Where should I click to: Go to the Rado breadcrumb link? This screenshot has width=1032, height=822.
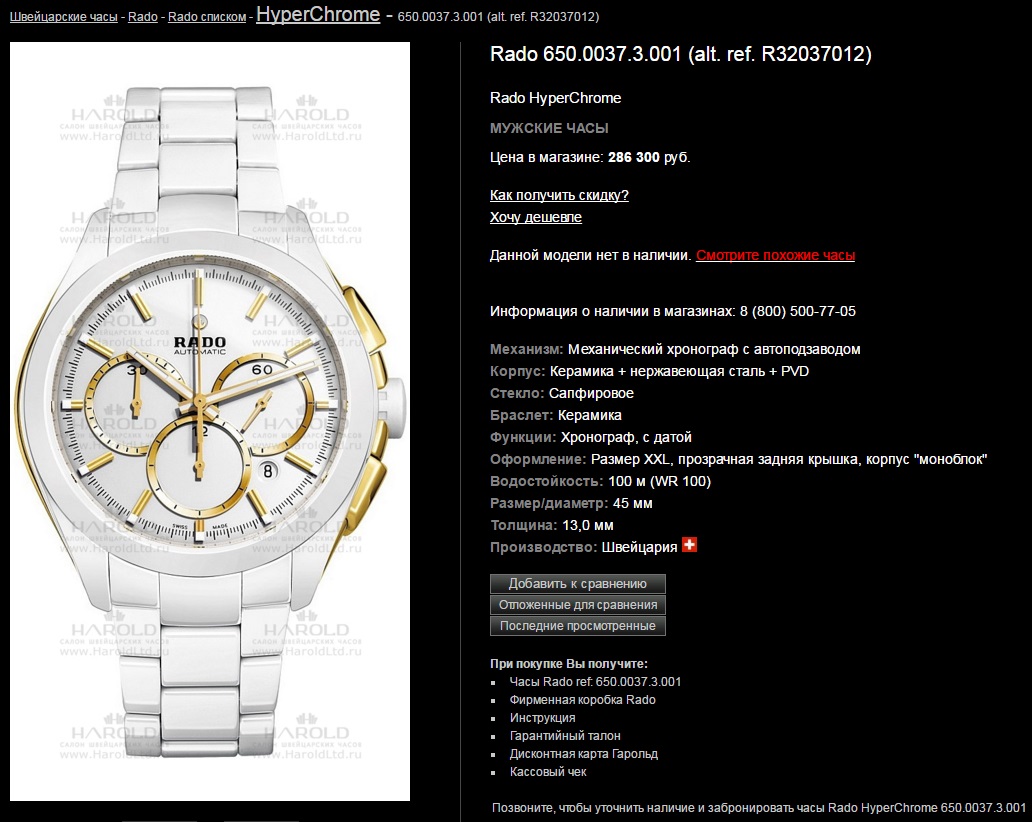pyautogui.click(x=143, y=17)
